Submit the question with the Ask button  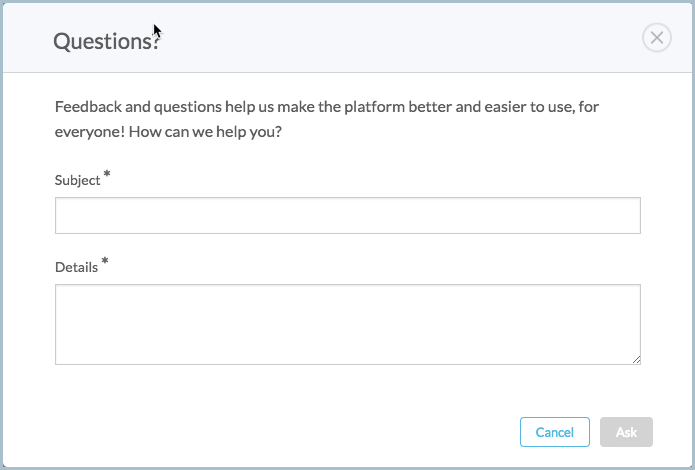pos(626,432)
